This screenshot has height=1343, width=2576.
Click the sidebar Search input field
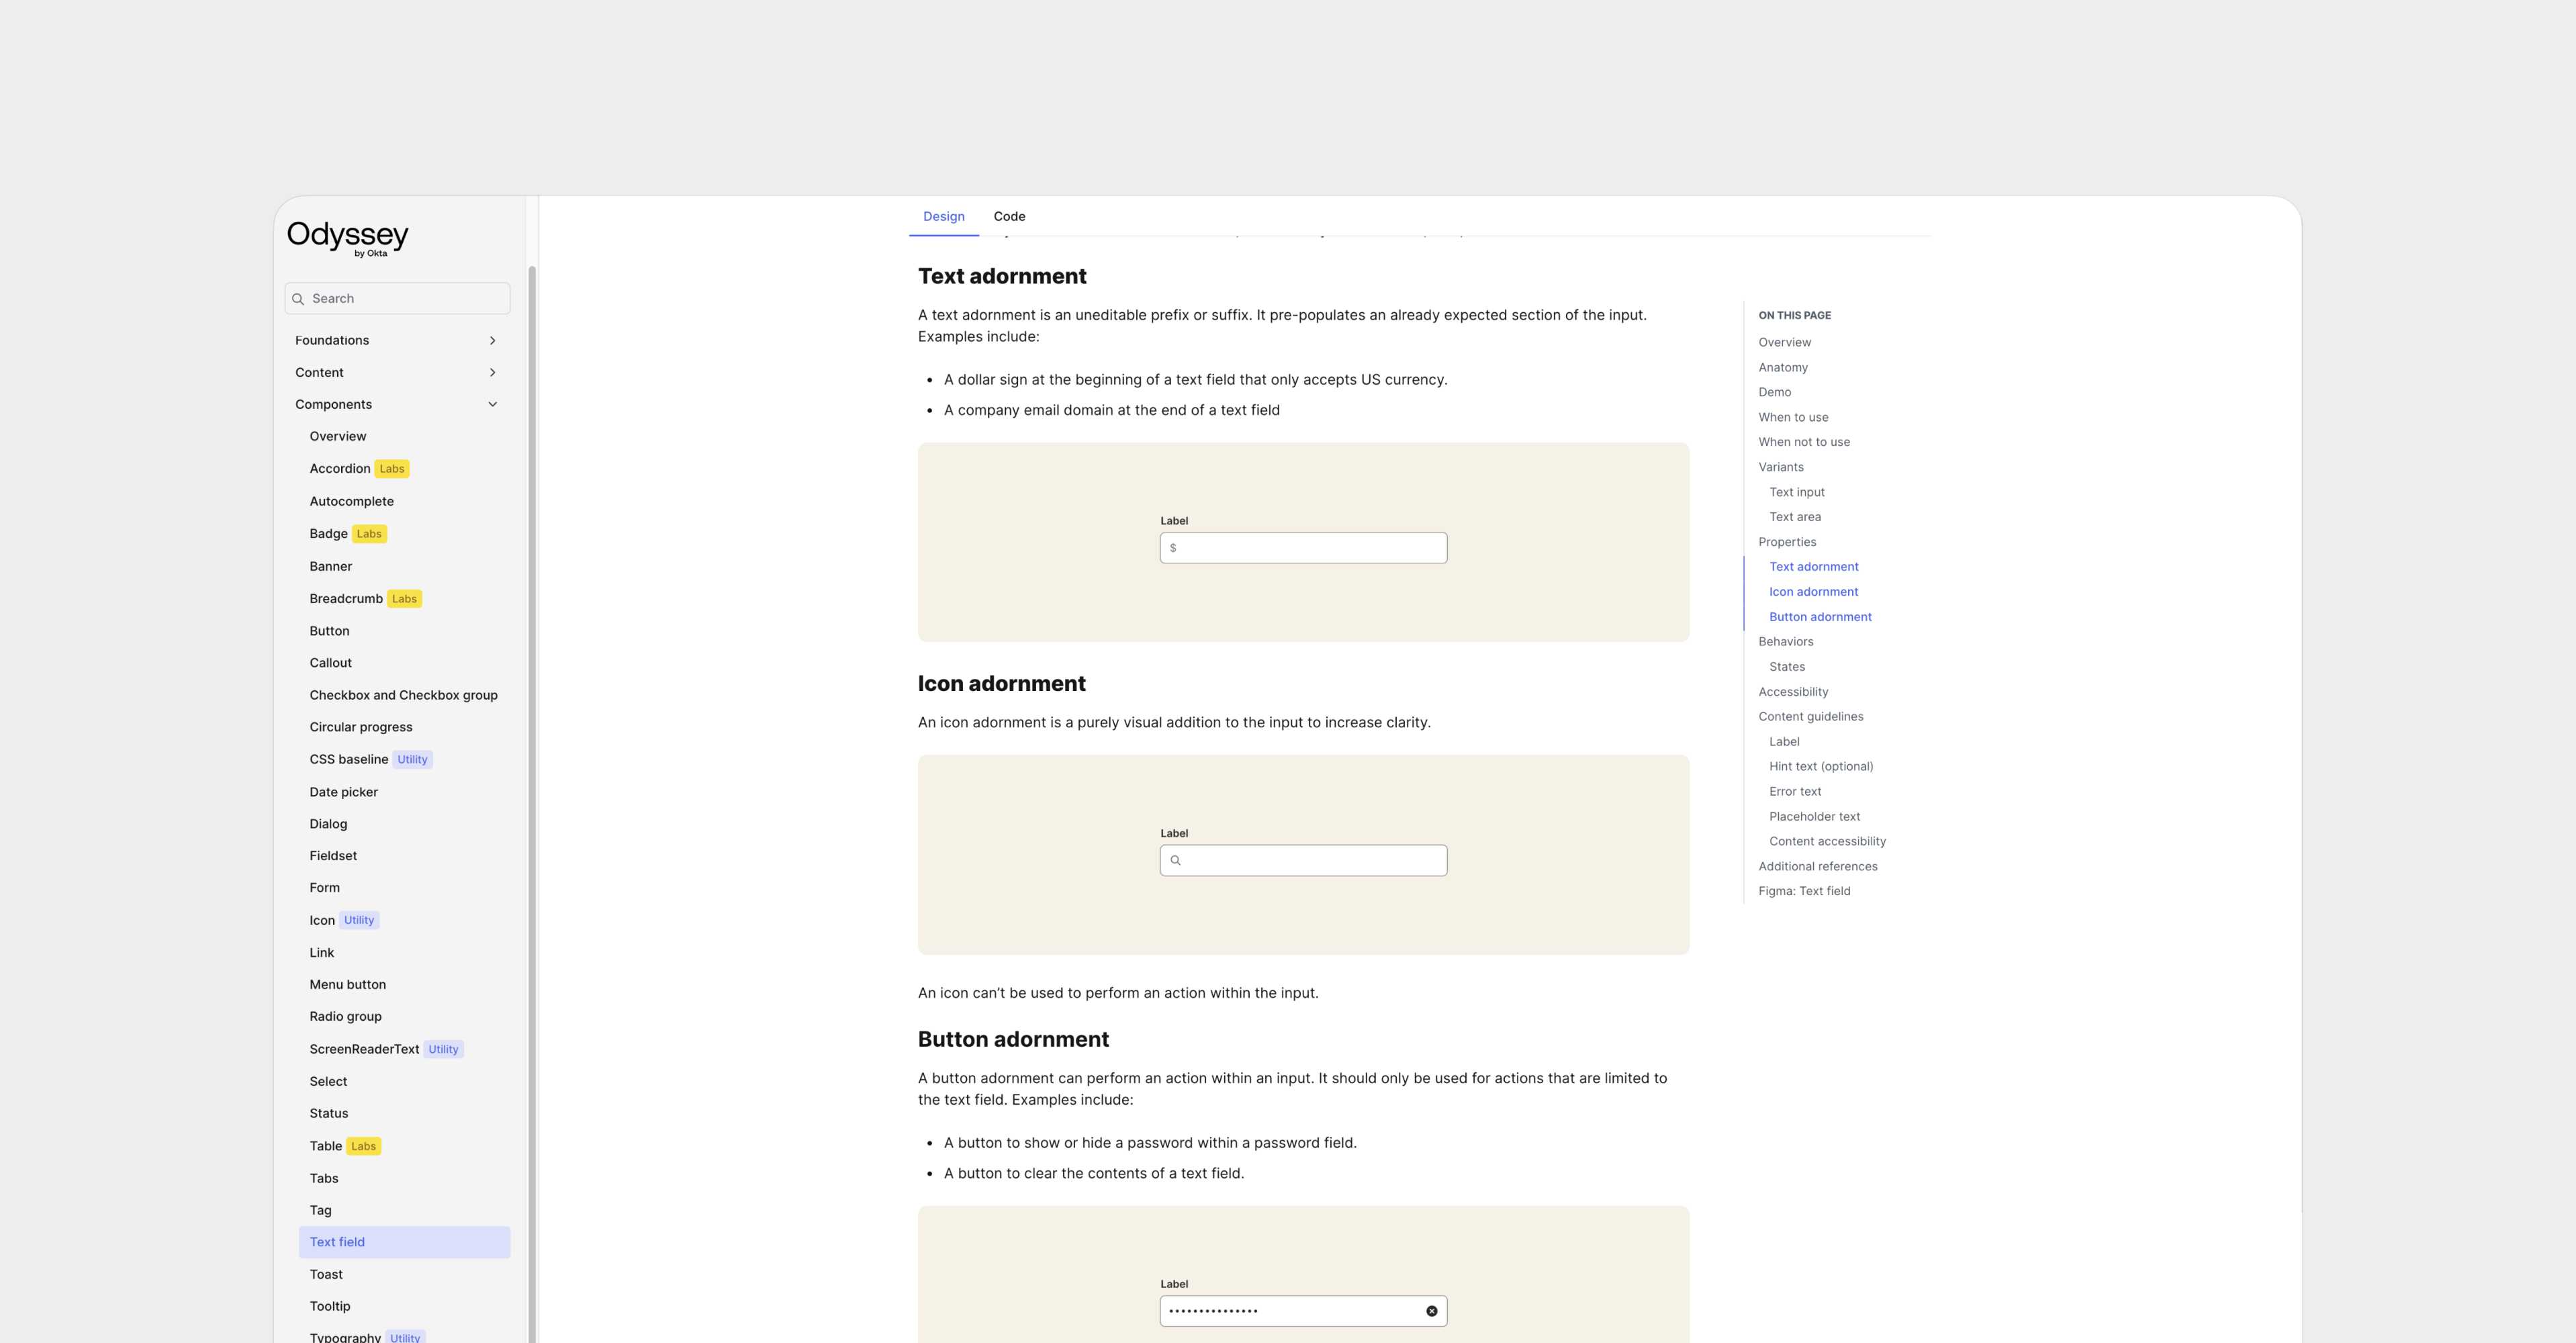click(x=405, y=299)
